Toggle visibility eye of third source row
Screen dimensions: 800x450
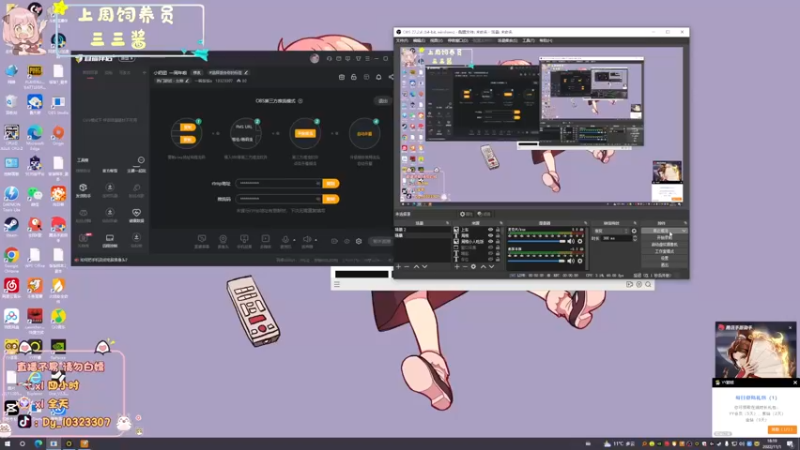point(490,241)
